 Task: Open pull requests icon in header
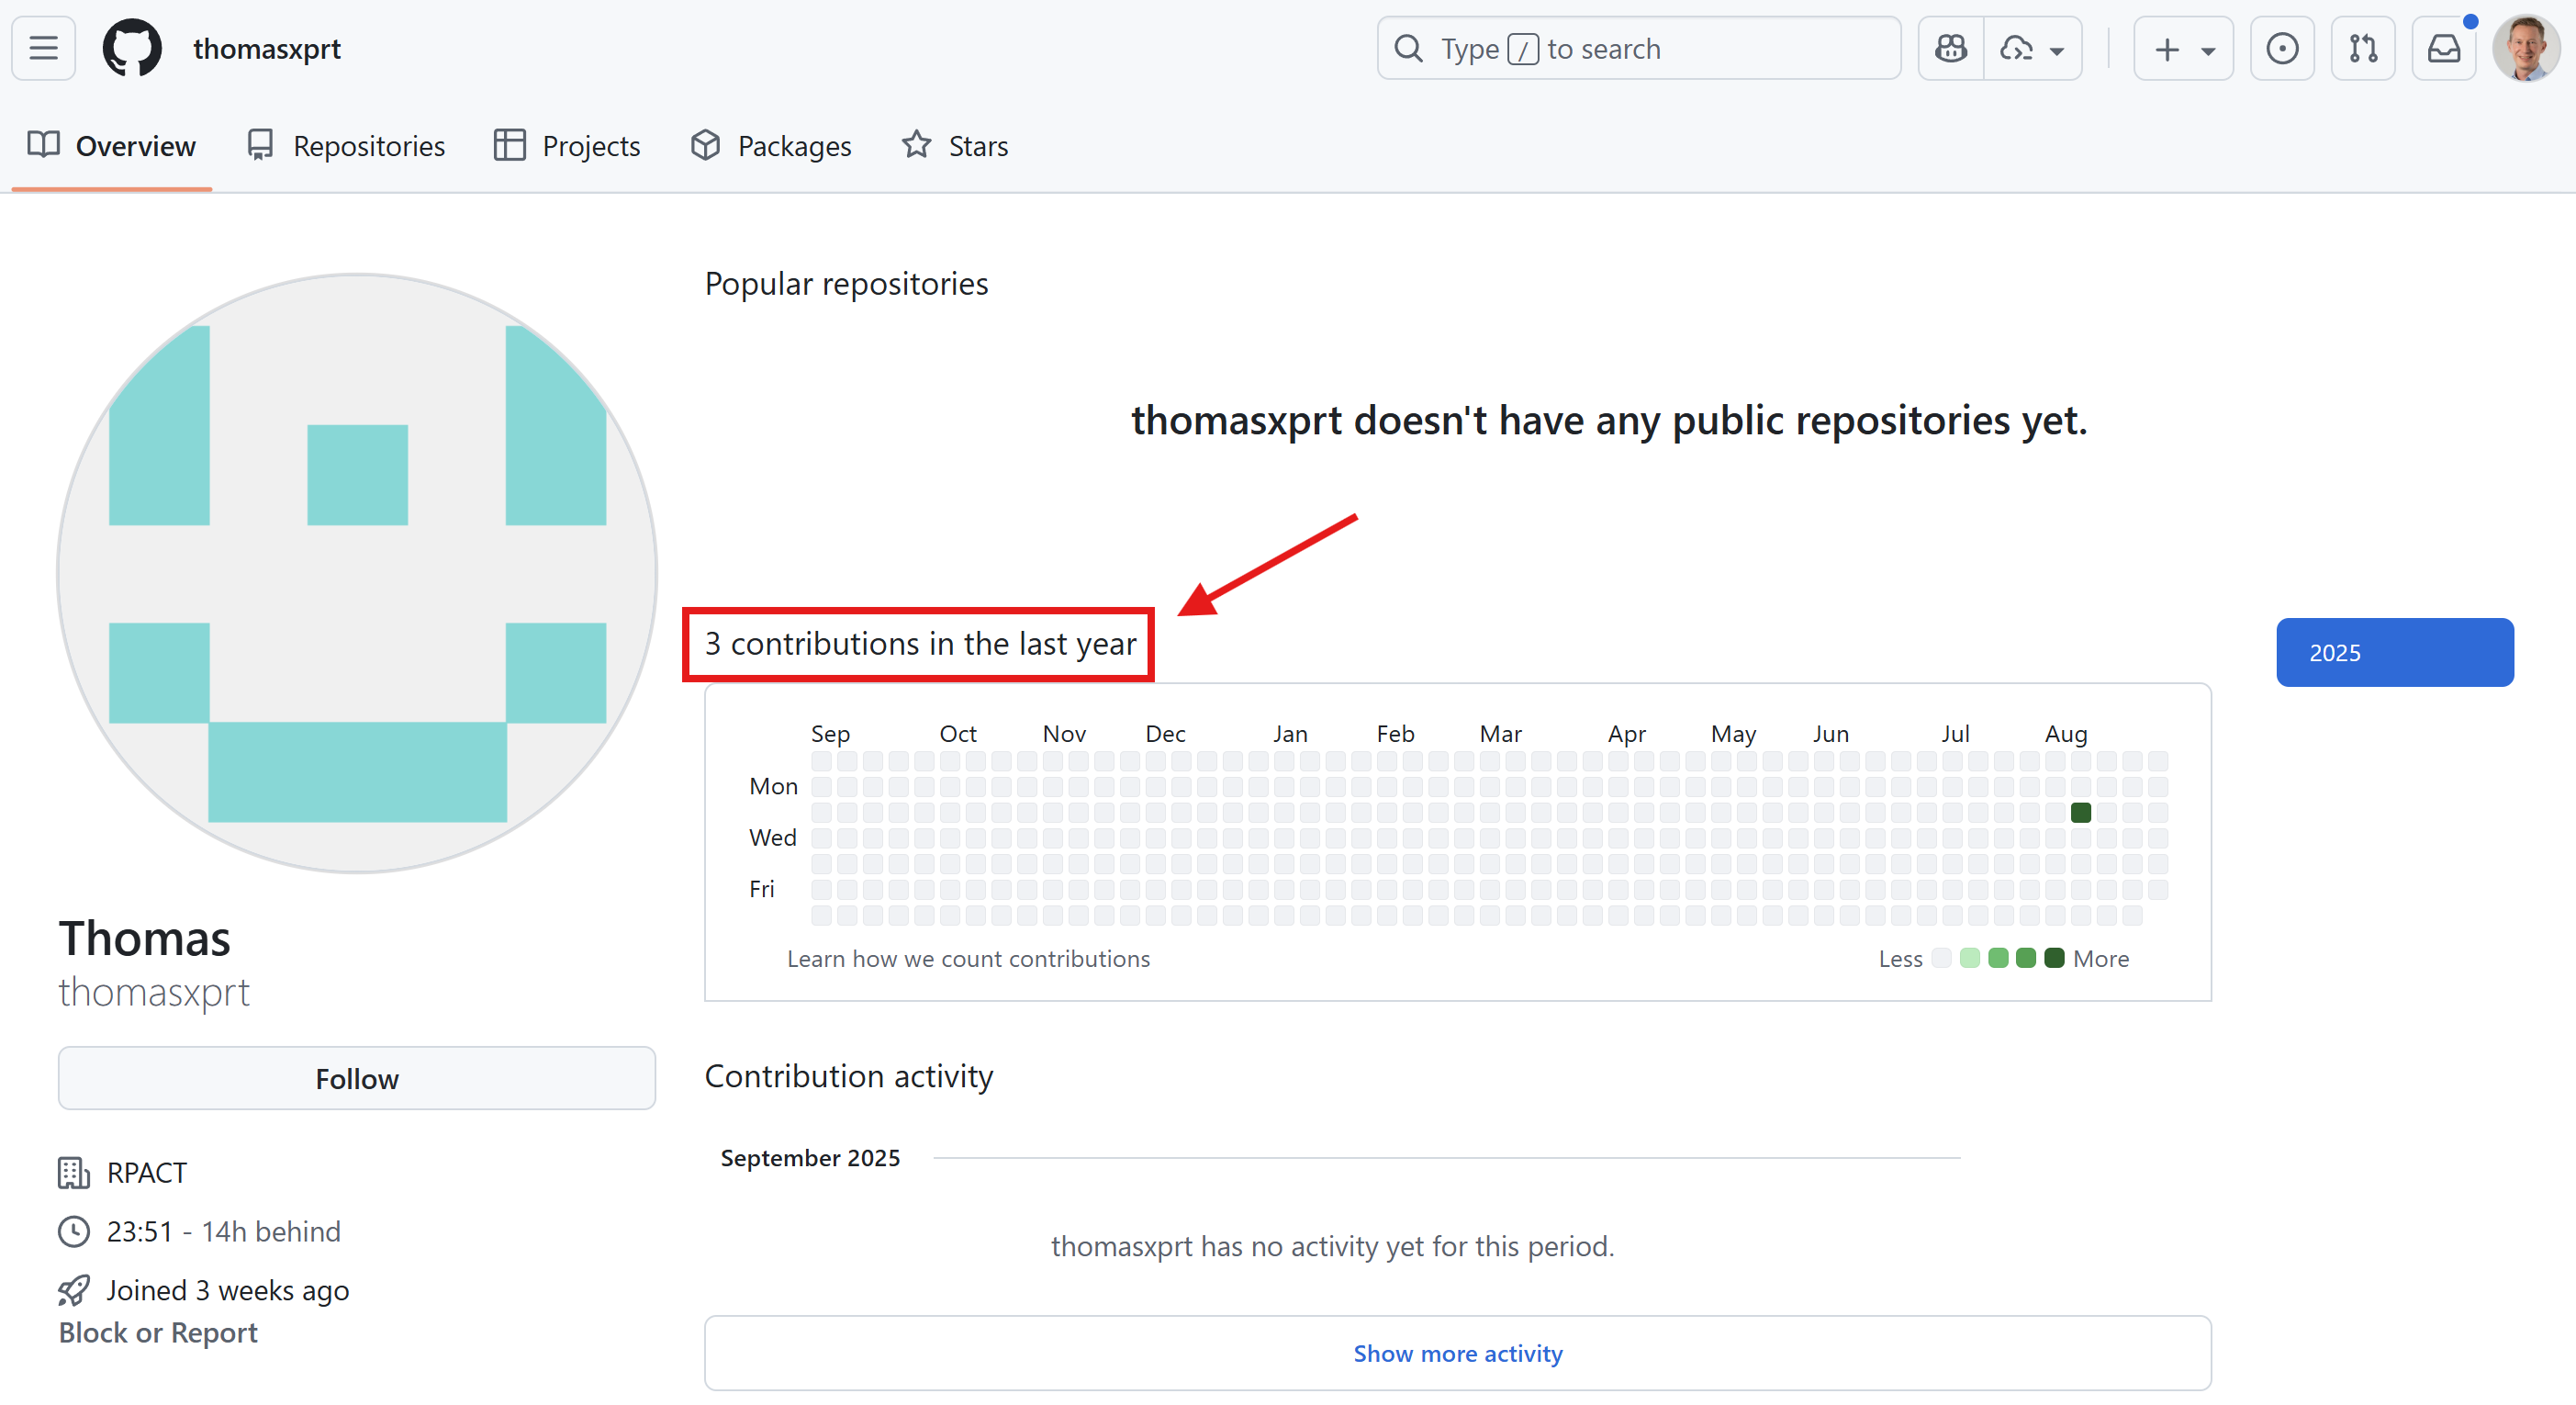tap(2362, 48)
